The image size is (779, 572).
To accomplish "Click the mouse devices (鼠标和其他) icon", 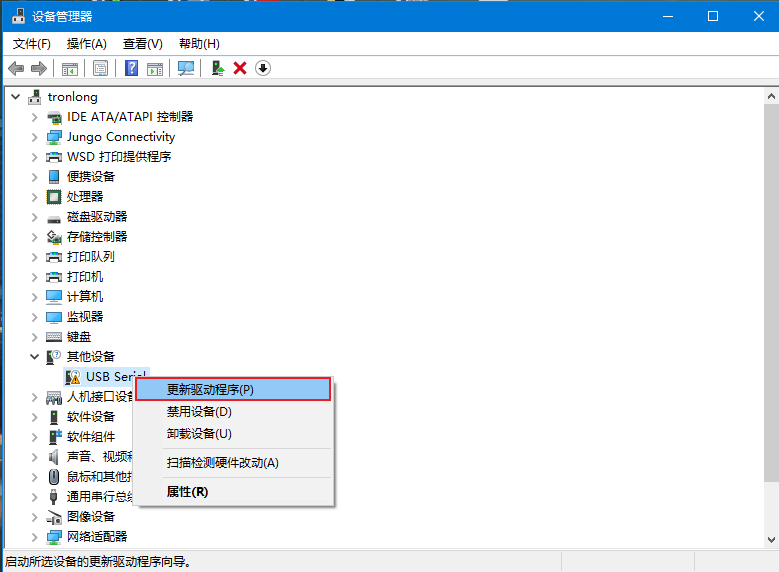I will tap(54, 477).
